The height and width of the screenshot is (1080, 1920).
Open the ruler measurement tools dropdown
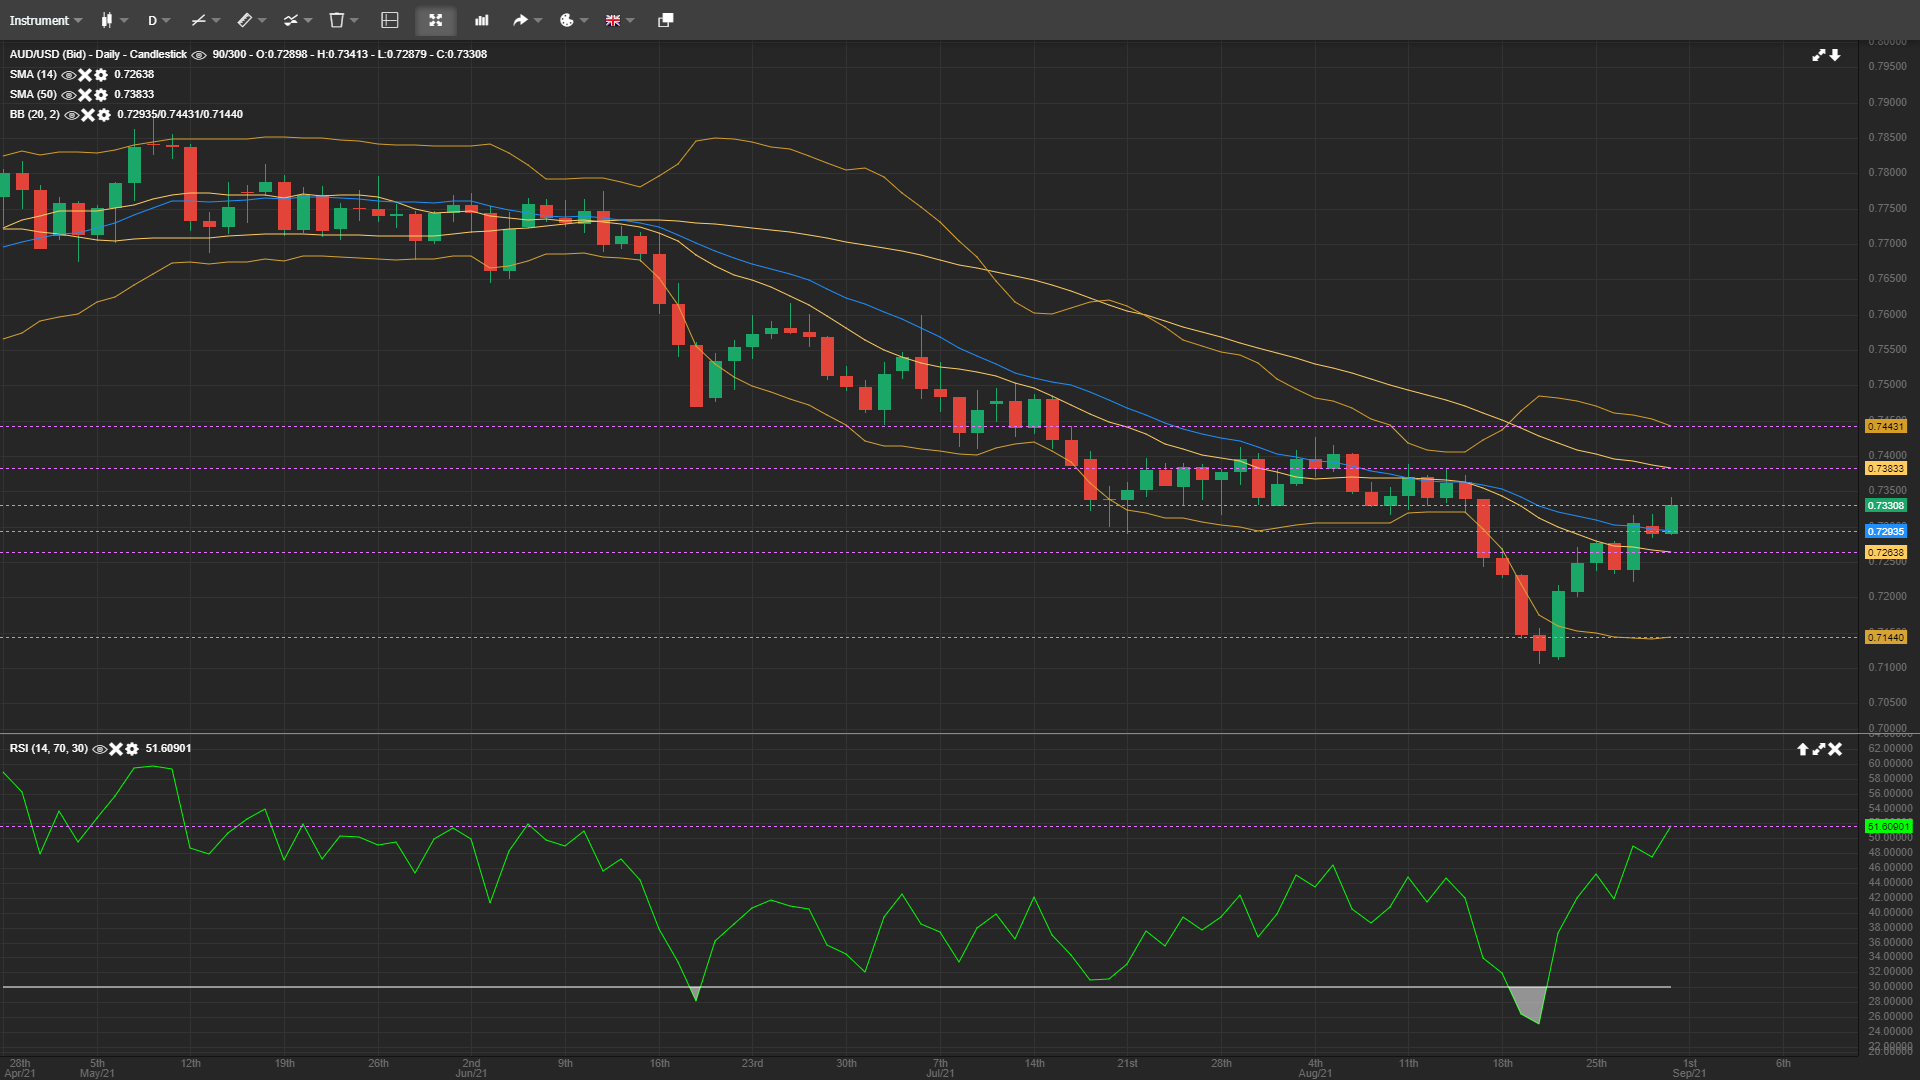(x=262, y=20)
